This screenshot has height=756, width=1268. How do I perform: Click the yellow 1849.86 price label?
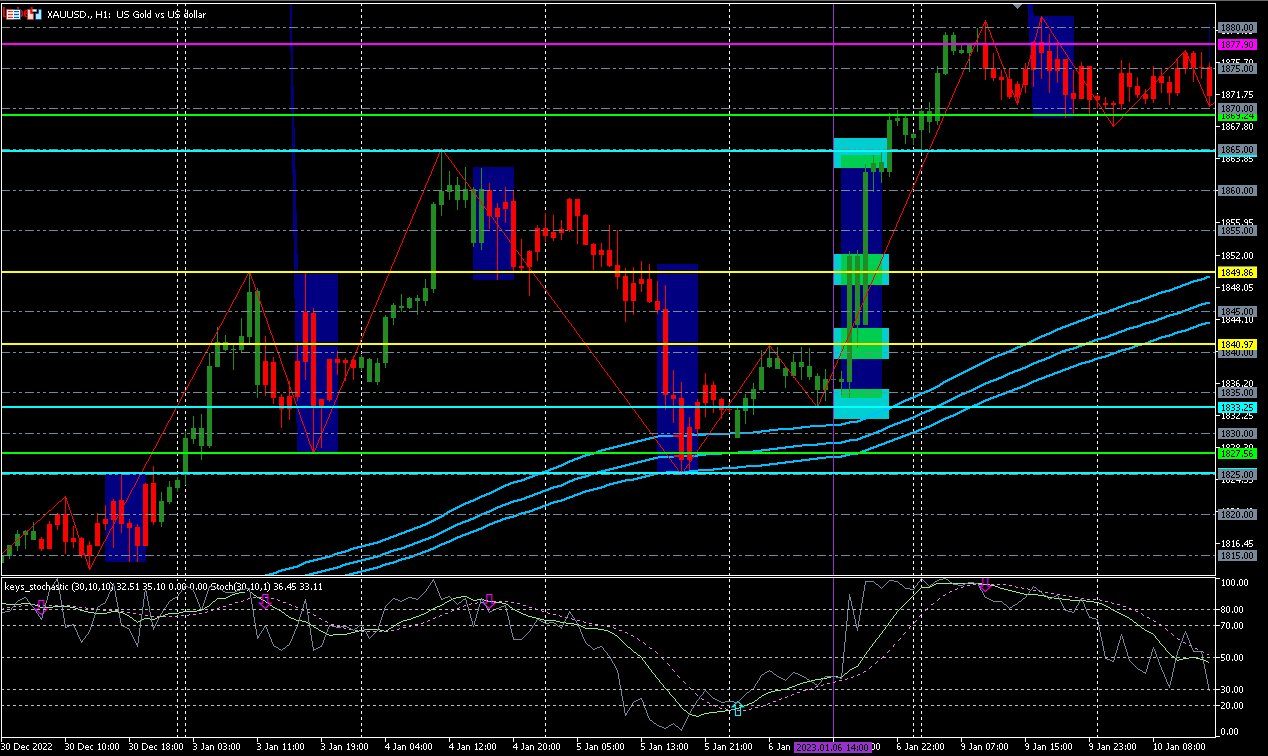[x=1237, y=272]
